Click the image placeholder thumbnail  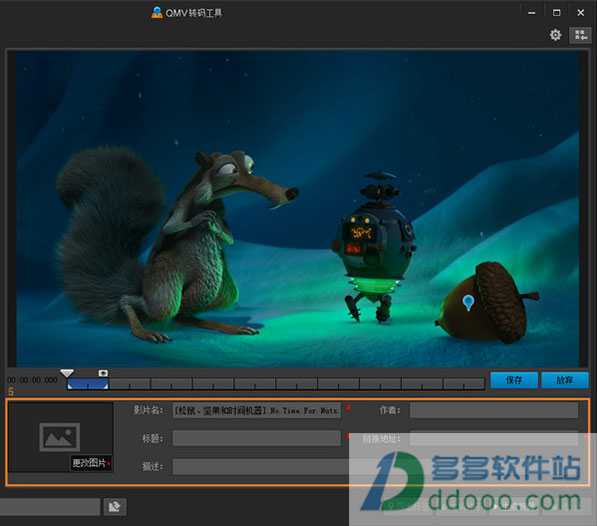pyautogui.click(x=60, y=437)
